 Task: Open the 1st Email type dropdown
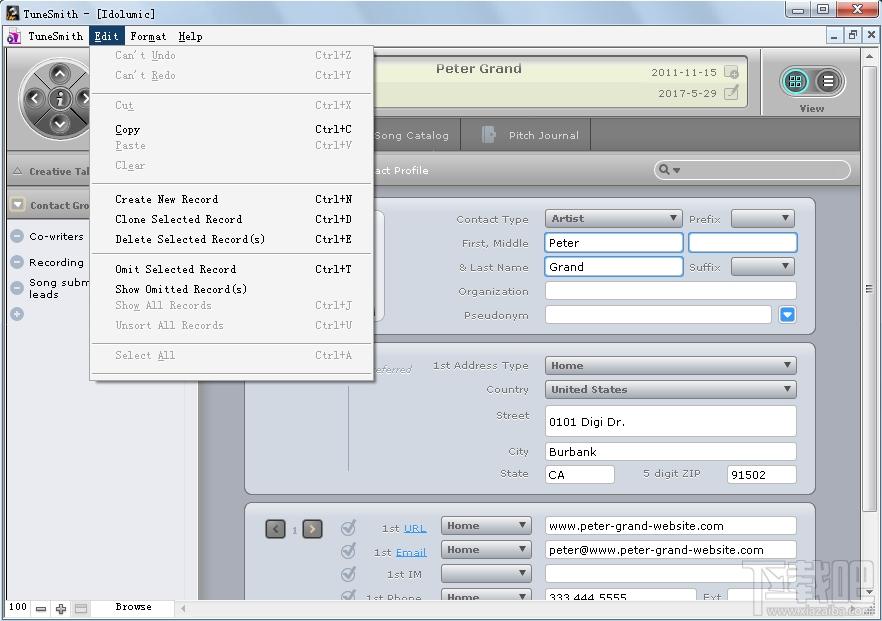tap(486, 550)
